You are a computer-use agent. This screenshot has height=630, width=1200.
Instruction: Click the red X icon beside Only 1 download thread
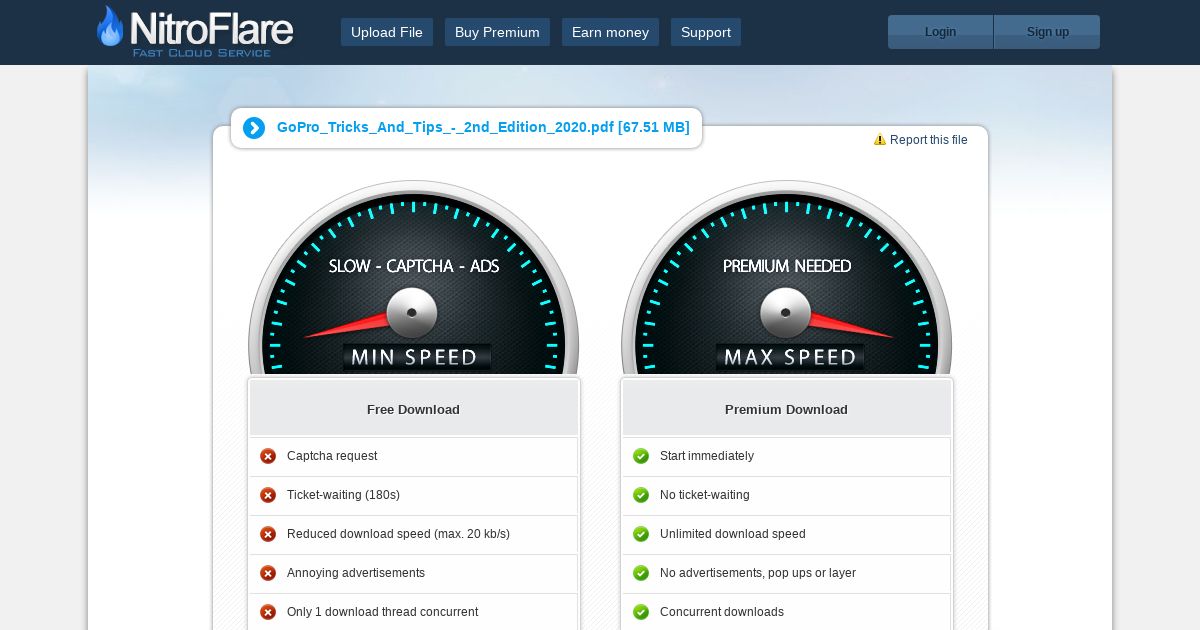tap(268, 612)
